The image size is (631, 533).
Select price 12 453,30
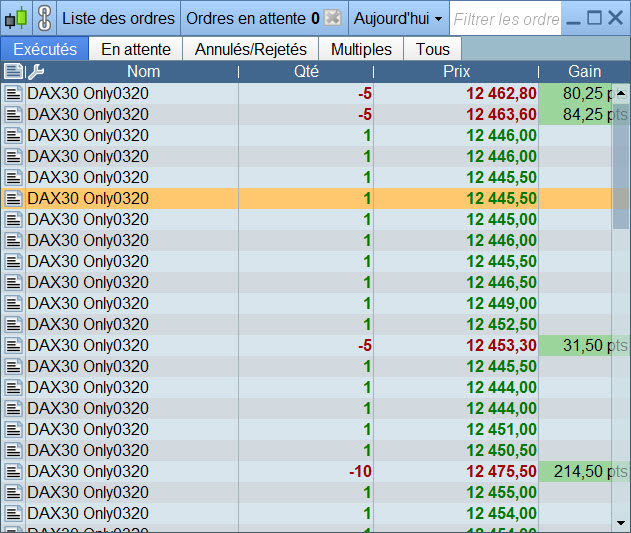(501, 345)
